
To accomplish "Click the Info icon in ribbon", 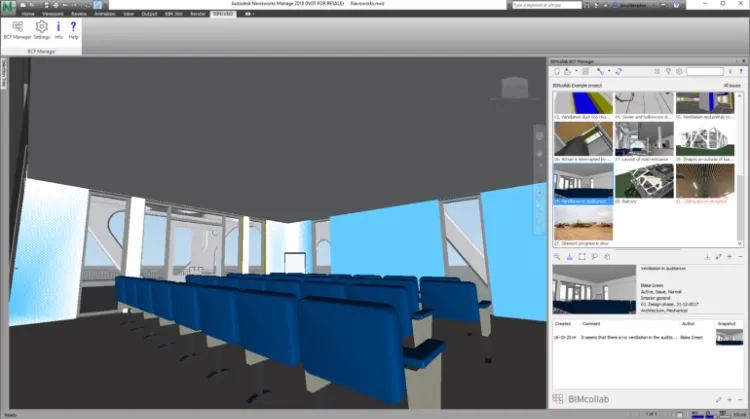I will pos(59,29).
